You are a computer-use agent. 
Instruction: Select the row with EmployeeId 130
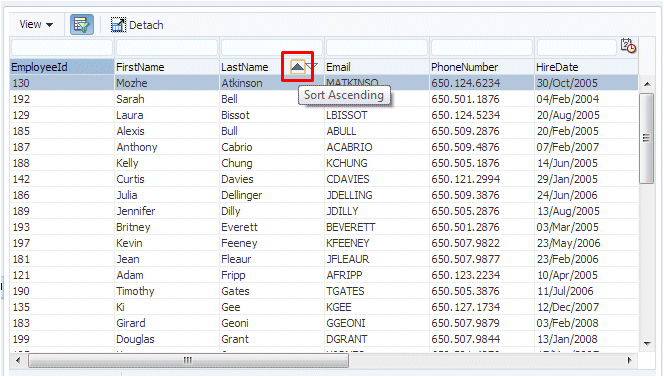(x=324, y=83)
